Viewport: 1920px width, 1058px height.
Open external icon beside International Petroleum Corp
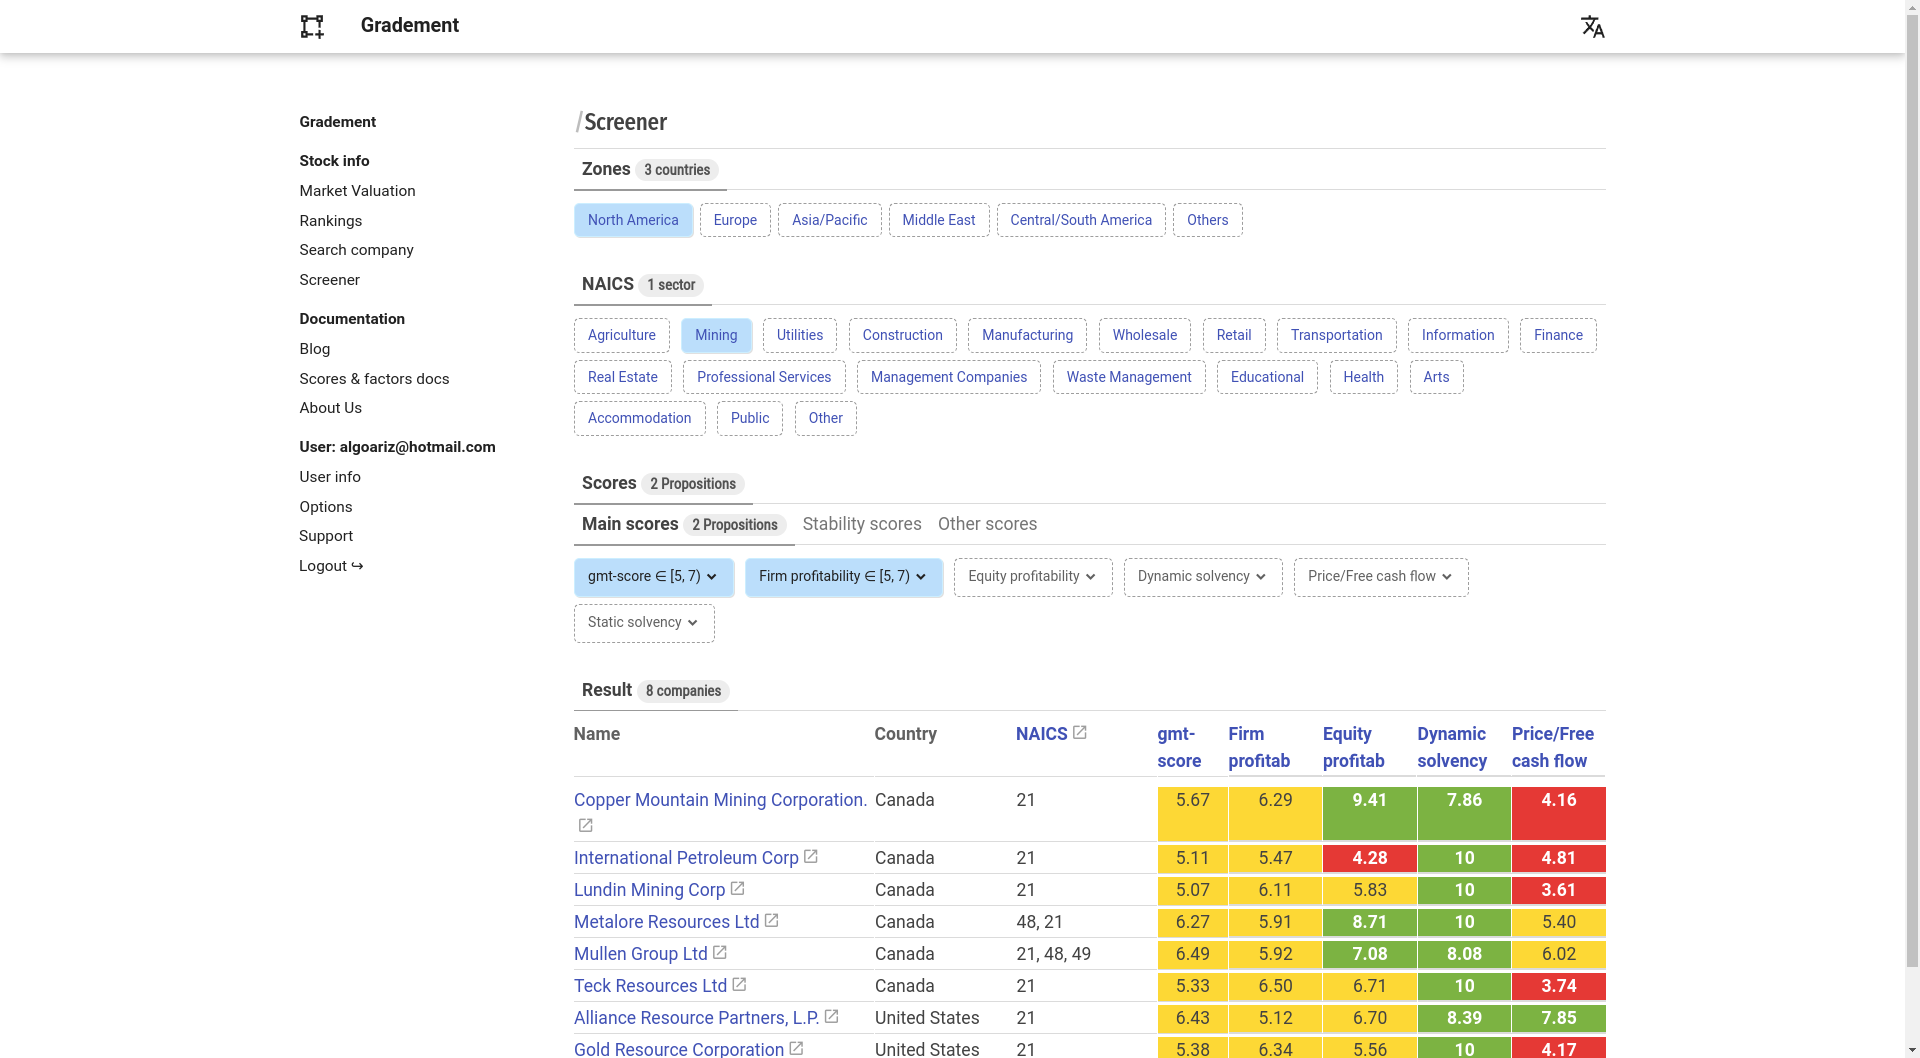(810, 857)
